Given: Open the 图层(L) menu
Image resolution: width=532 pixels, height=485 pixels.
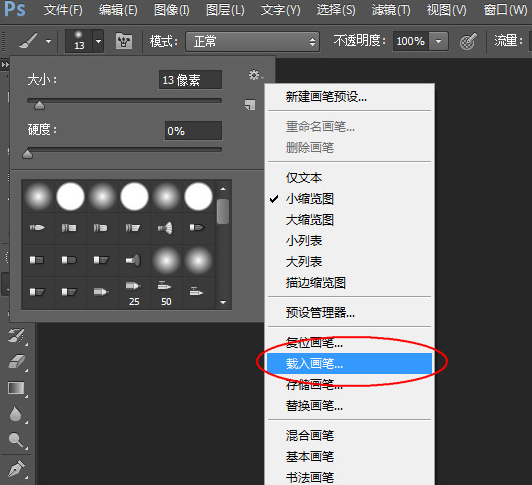Looking at the screenshot, I should (225, 10).
